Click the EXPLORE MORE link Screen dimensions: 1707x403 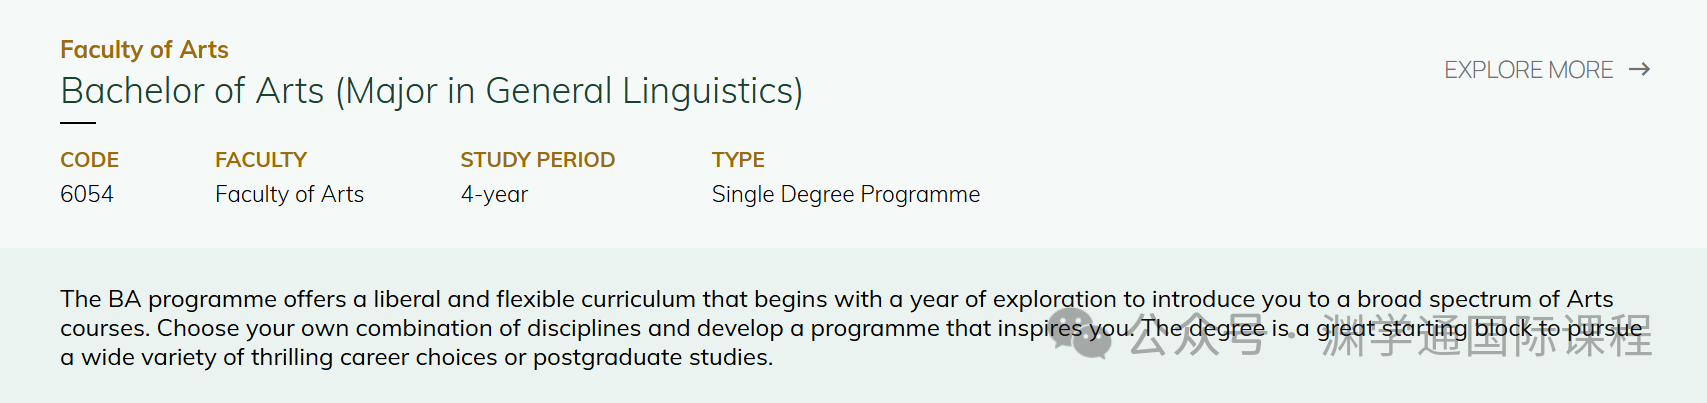(1528, 70)
